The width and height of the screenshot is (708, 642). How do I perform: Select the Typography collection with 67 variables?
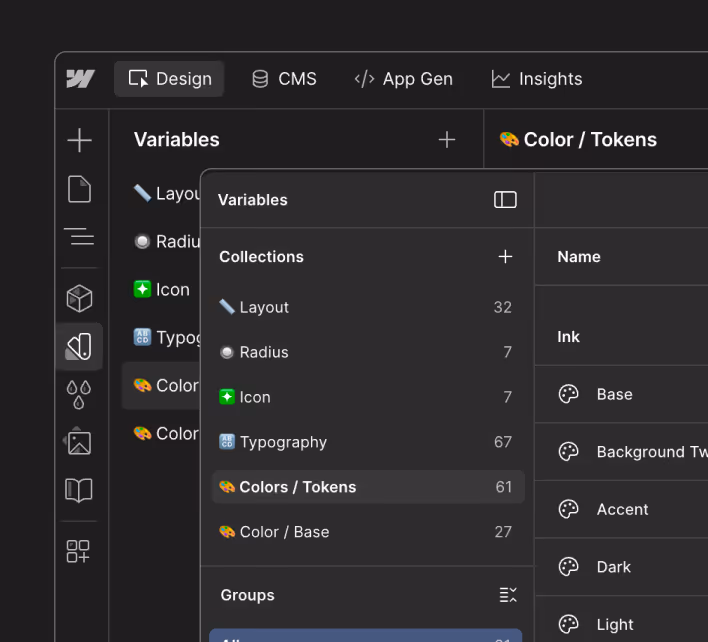pyautogui.click(x=368, y=442)
